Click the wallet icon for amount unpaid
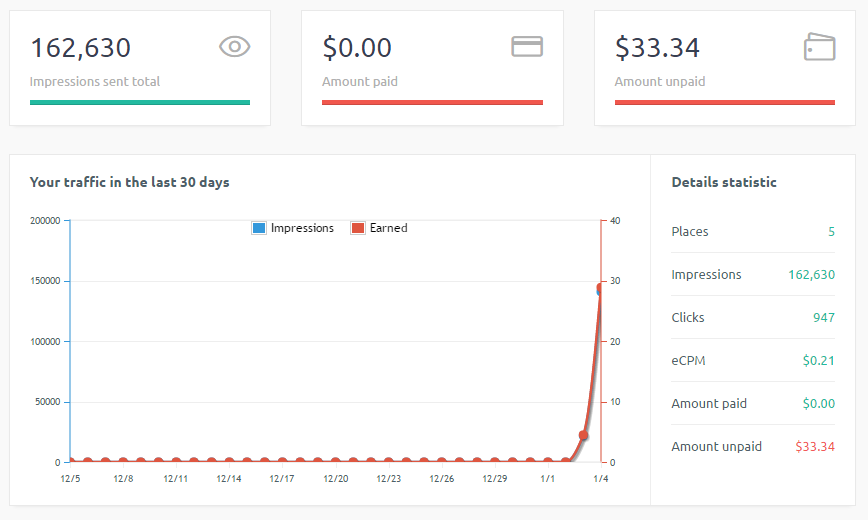 819,46
